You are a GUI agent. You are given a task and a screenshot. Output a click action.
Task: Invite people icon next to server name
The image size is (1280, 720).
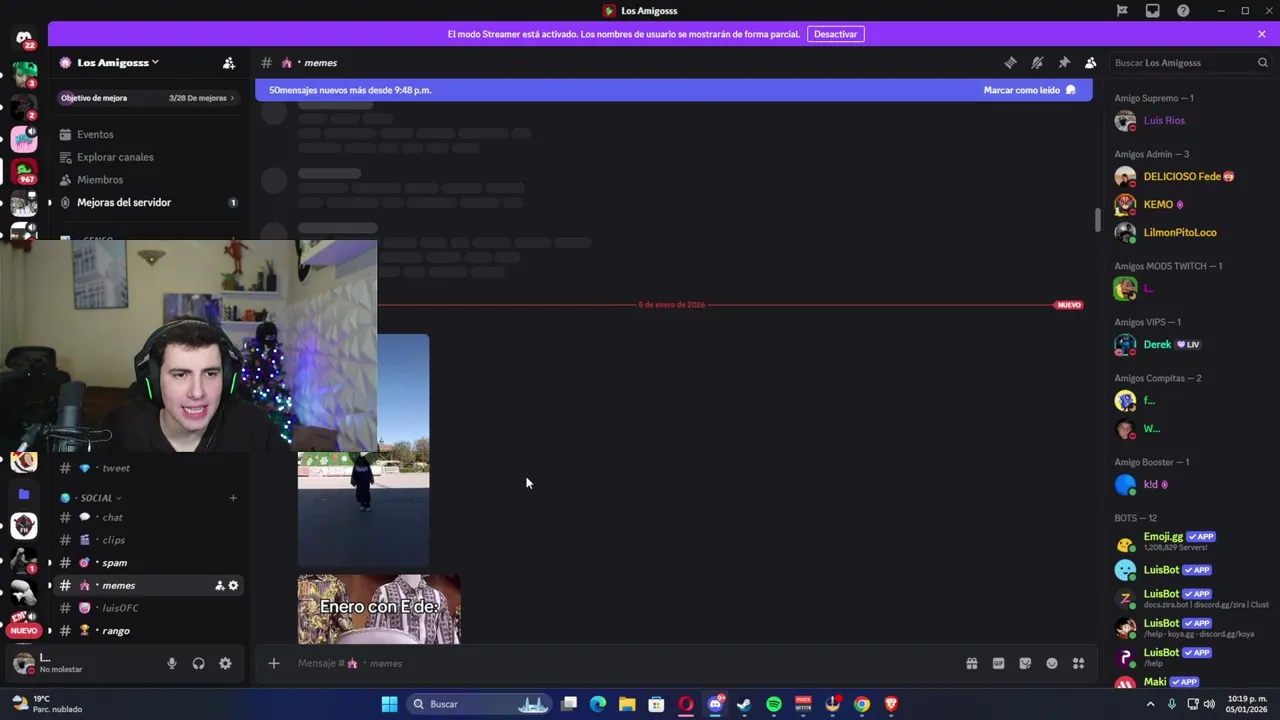tap(229, 62)
